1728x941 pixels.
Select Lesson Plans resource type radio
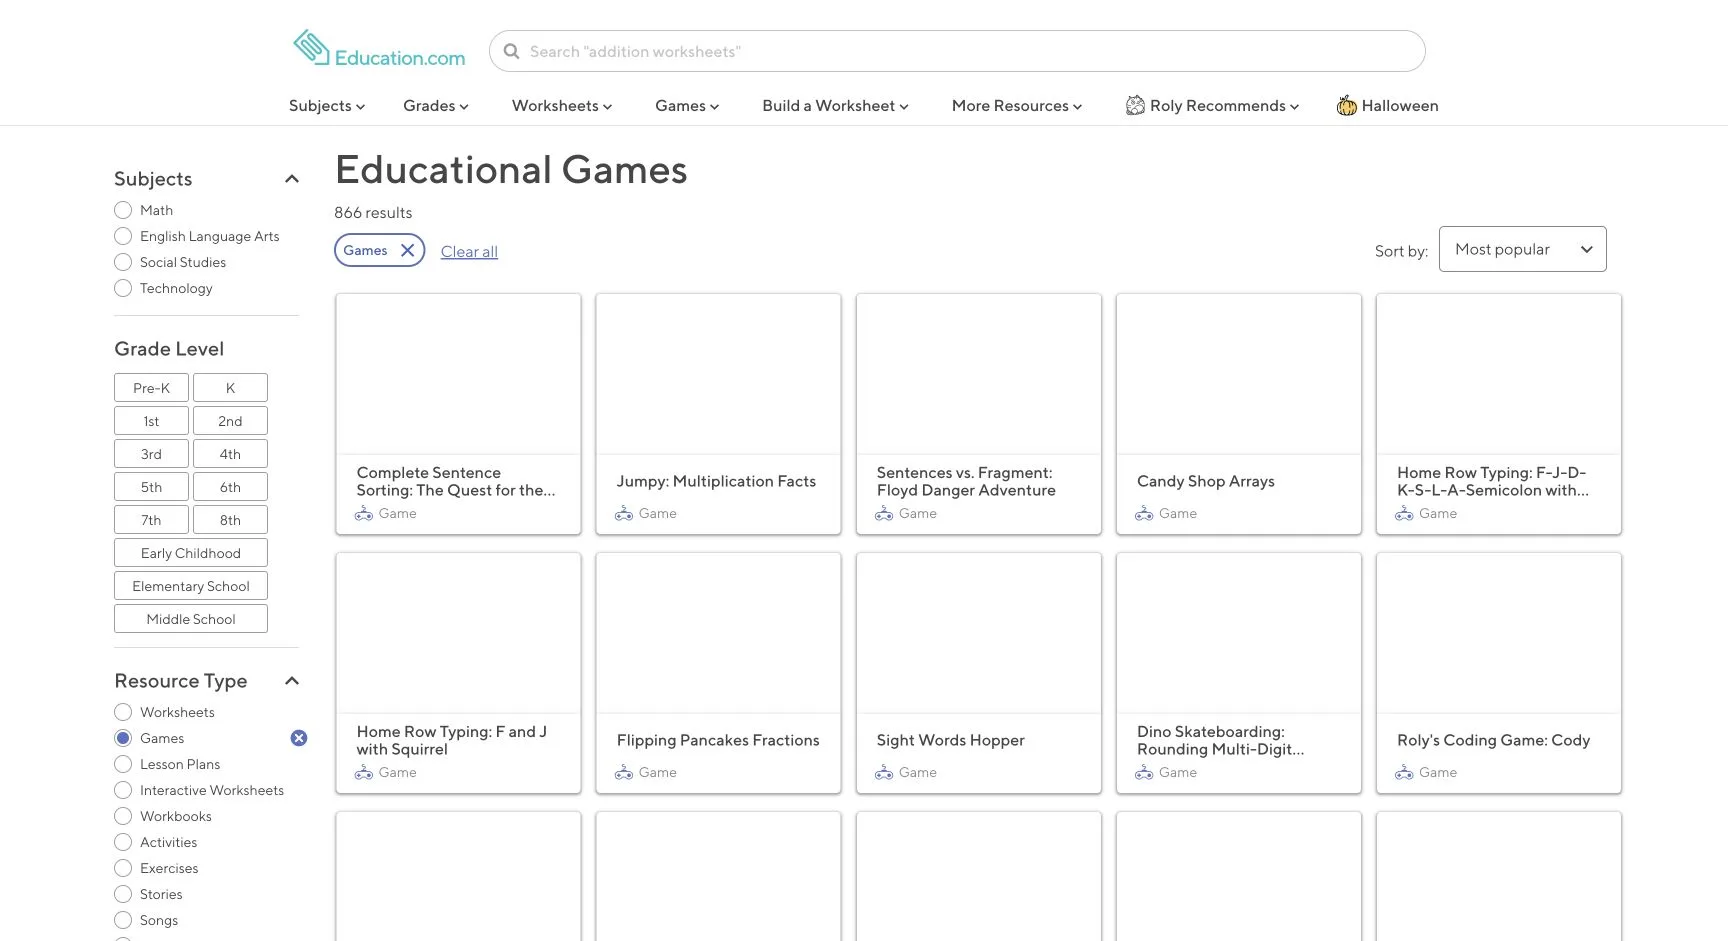tap(123, 764)
